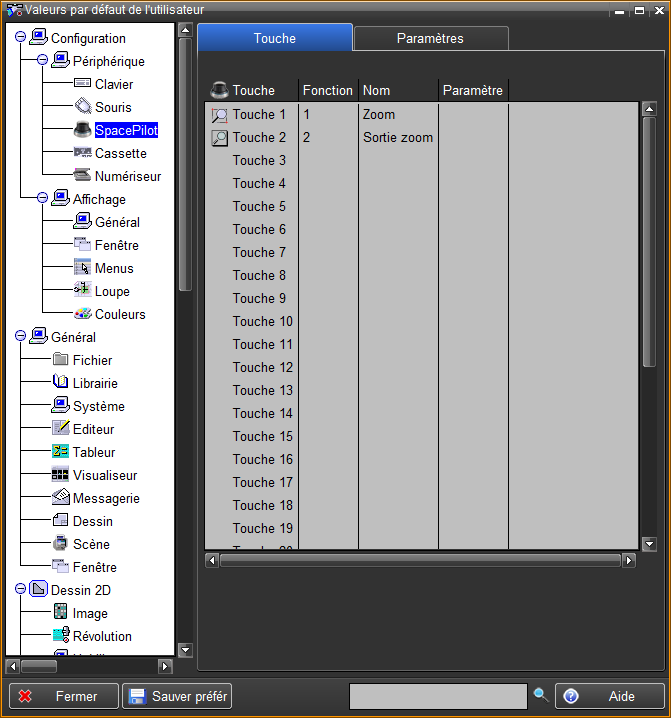The image size is (671, 718).
Task: Collapse the Configuration tree node
Action: [x=20, y=38]
